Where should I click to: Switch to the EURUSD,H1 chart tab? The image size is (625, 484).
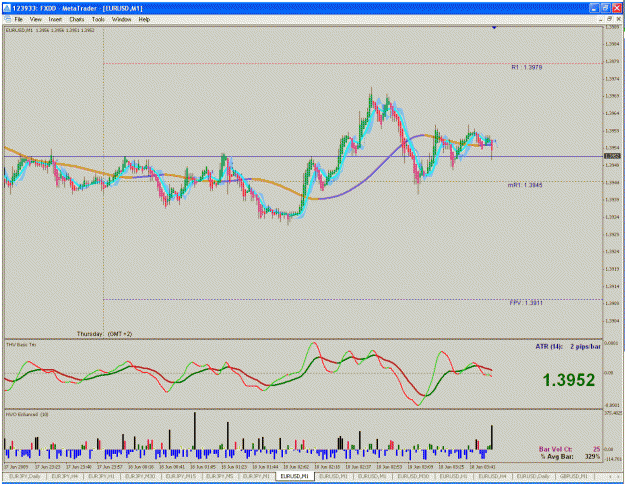click(x=453, y=476)
